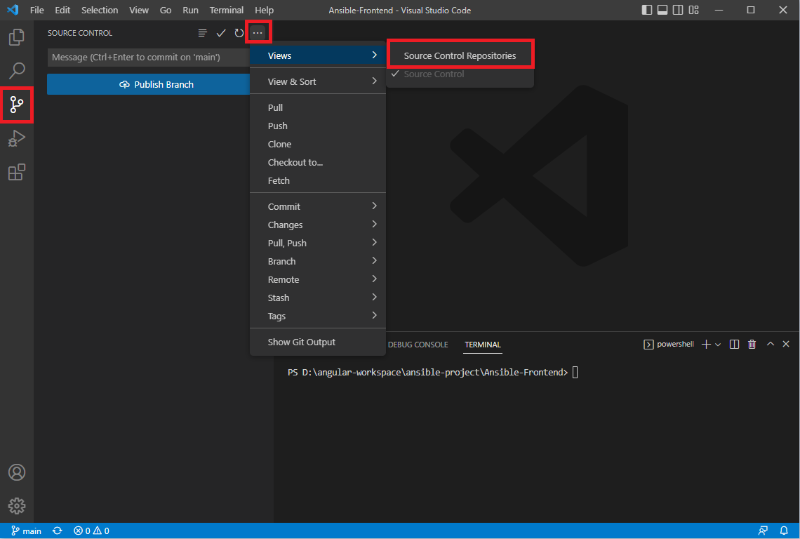The width and height of the screenshot is (800, 539).
Task: Open the Extensions view icon
Action: pos(16,172)
